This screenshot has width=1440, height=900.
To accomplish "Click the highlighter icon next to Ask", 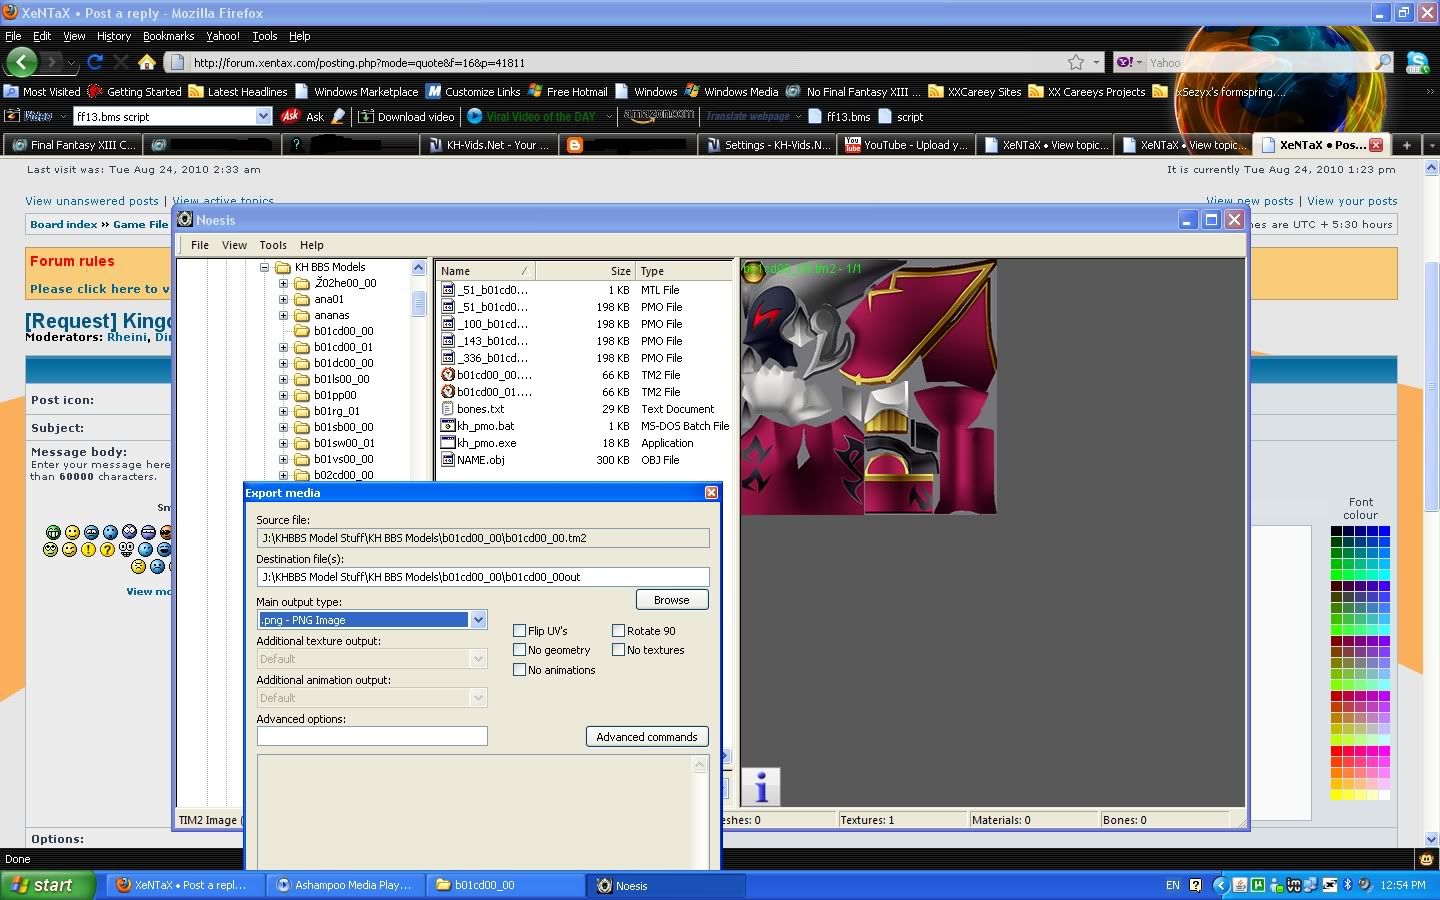I will pyautogui.click(x=339, y=116).
